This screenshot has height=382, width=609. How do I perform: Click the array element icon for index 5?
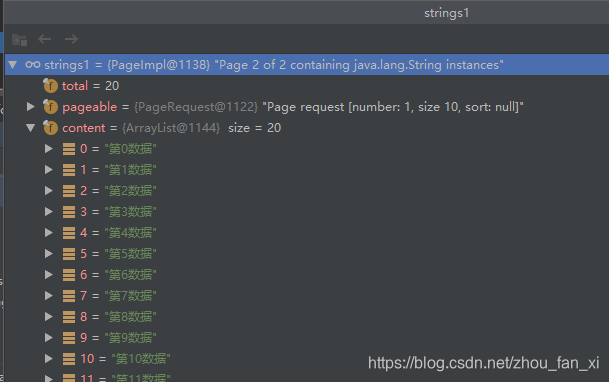pyautogui.click(x=69, y=254)
